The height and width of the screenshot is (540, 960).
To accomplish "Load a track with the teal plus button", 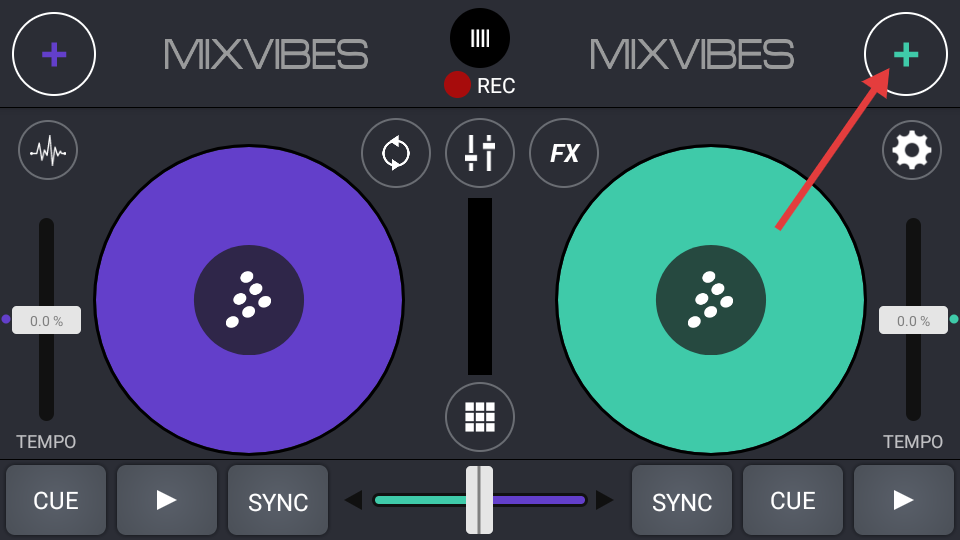I will (905, 54).
